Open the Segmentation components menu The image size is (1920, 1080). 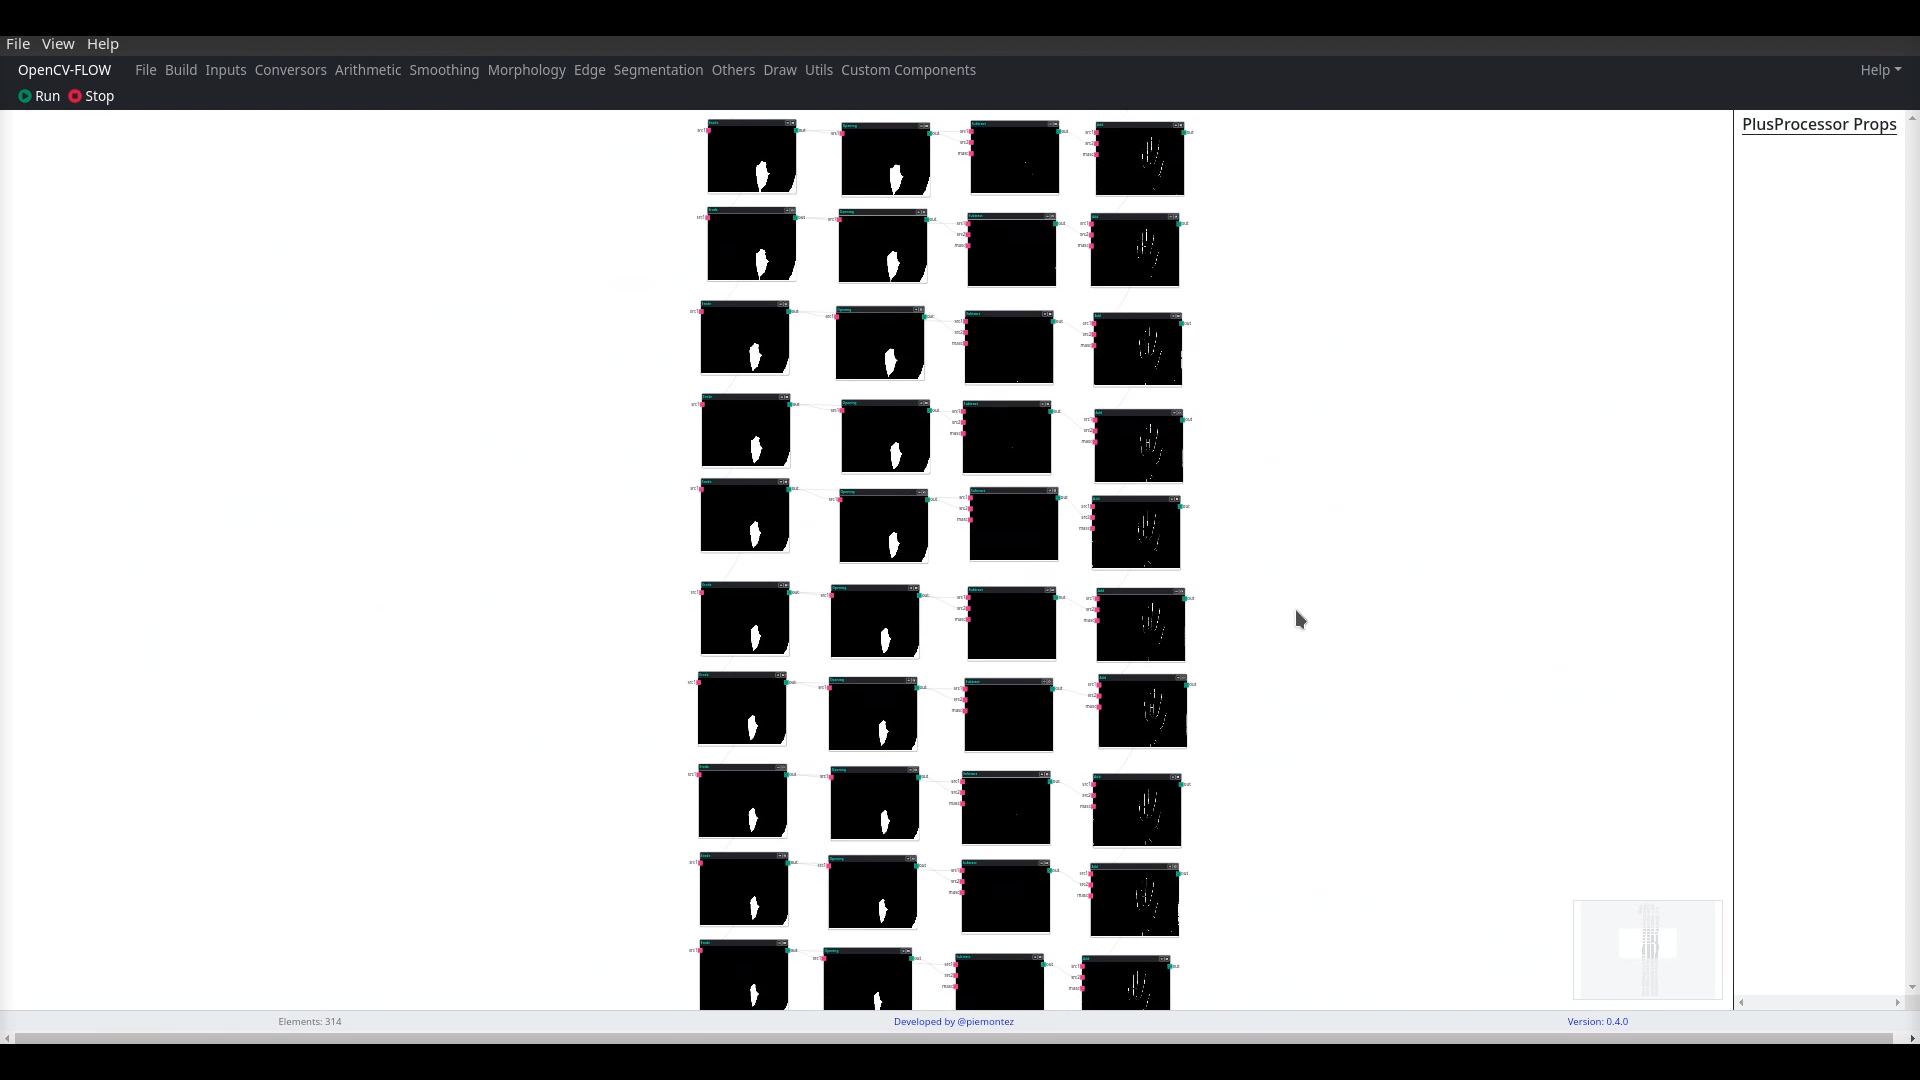tap(658, 70)
